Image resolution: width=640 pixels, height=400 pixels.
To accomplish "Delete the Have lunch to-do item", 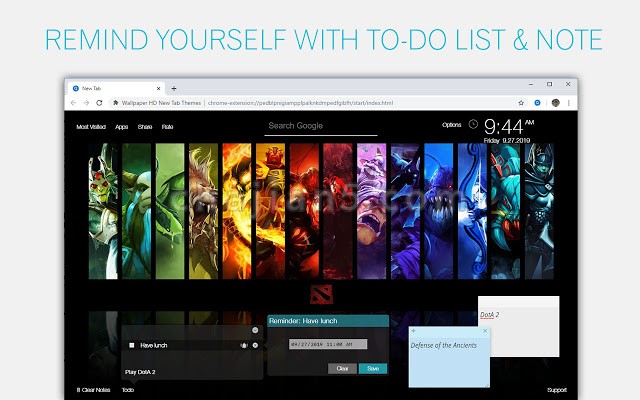I will pos(255,345).
